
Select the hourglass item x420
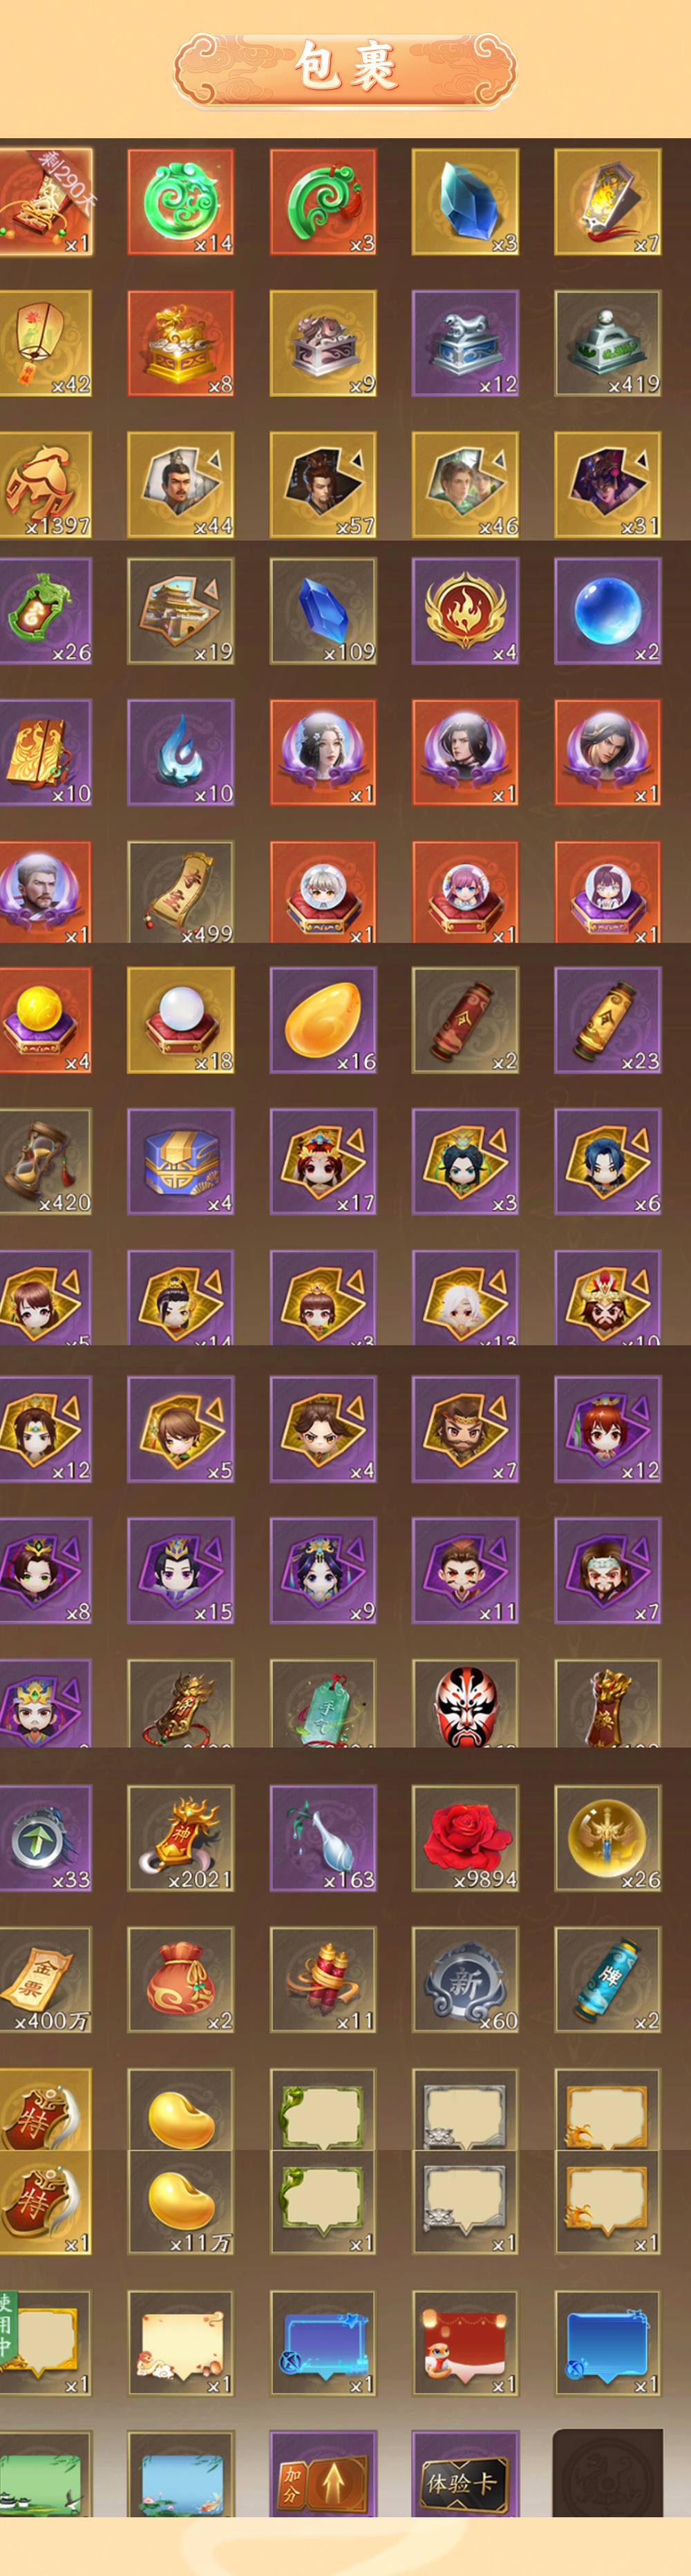[x=45, y=1161]
